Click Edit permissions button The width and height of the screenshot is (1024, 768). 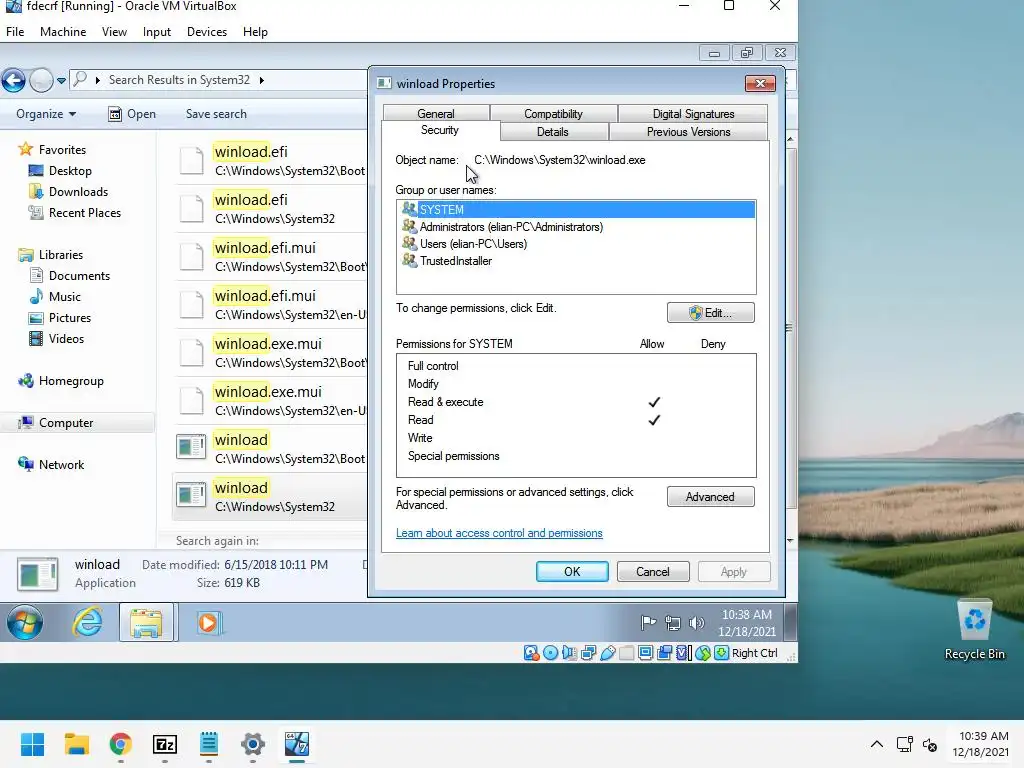pos(711,313)
